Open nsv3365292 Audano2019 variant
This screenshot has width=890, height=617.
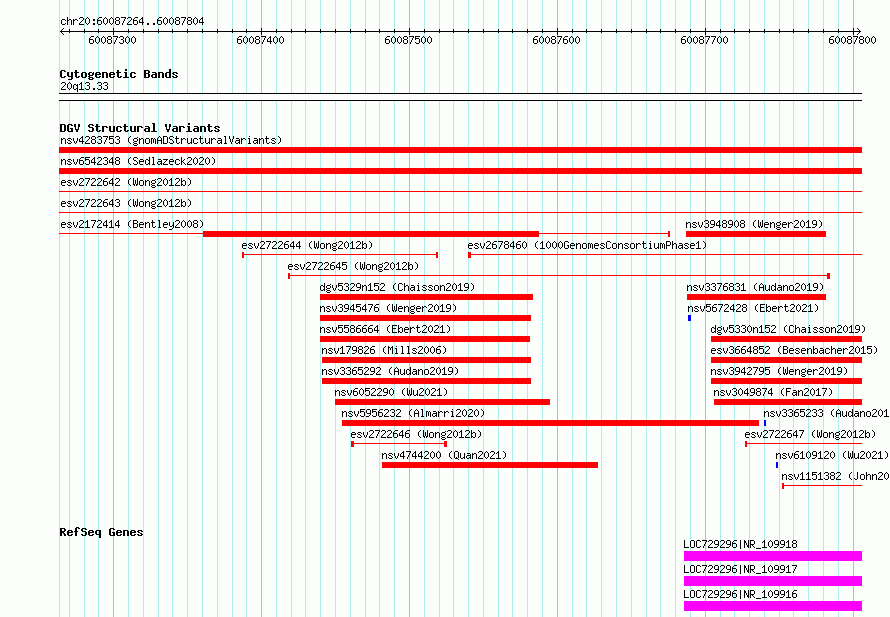[x=390, y=371]
